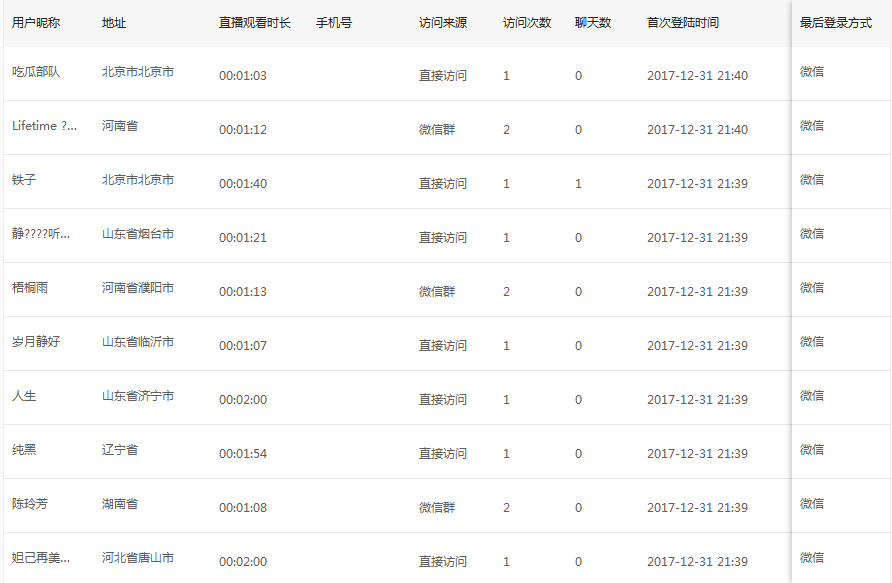Viewport: 892px width, 583px height.
Task: Click watch duration 00:01:40
Action: coord(243,184)
